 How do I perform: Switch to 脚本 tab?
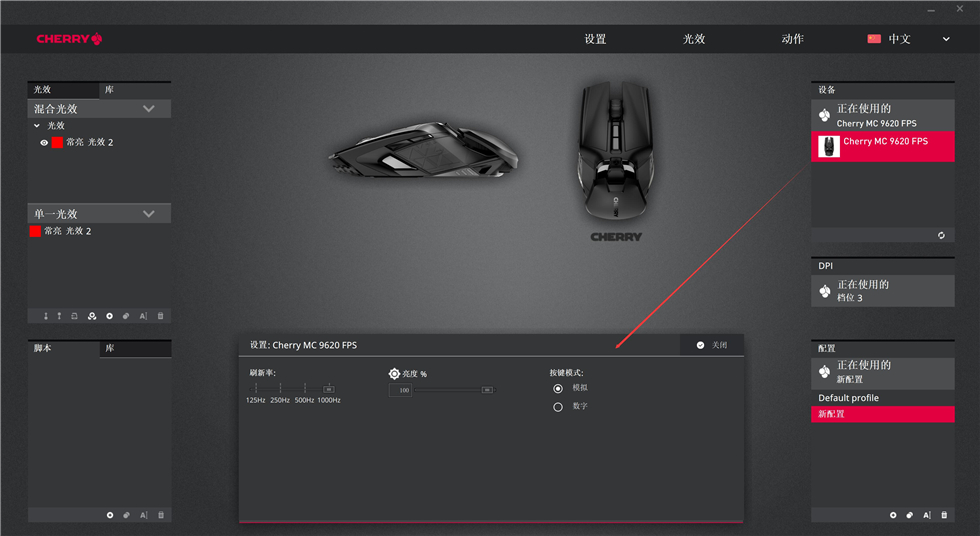(x=63, y=349)
